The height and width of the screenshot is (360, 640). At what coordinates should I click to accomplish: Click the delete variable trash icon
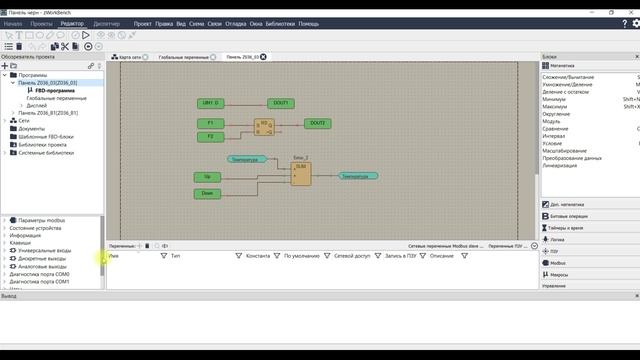coord(147,246)
